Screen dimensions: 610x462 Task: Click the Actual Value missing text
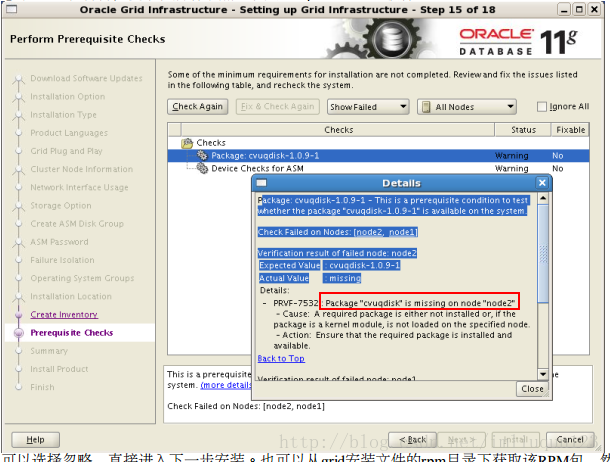[342, 278]
